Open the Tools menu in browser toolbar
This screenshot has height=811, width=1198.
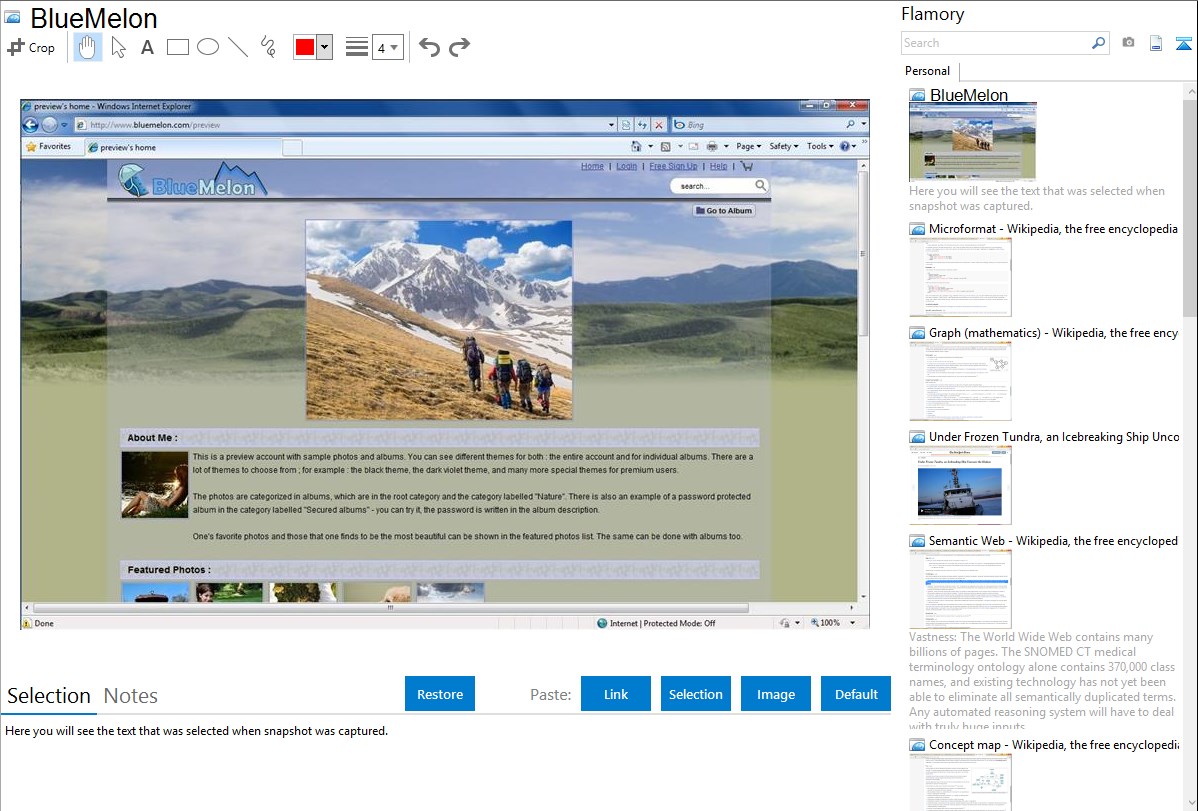pyautogui.click(x=820, y=146)
